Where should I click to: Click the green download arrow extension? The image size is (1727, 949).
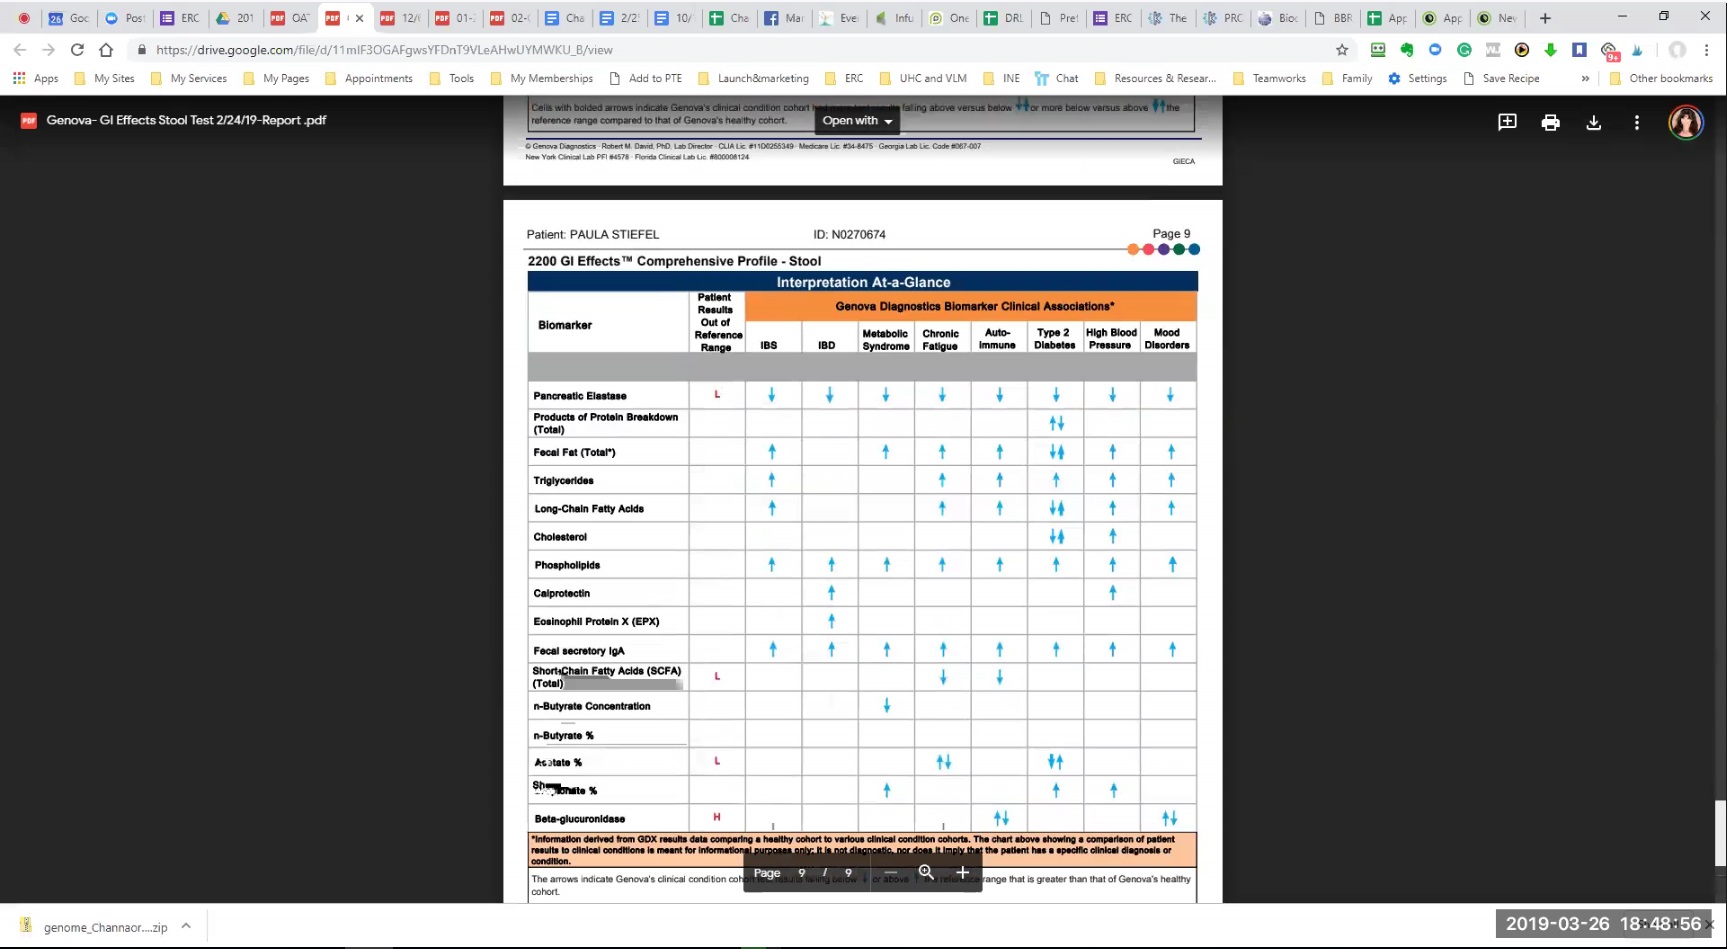(x=1550, y=49)
